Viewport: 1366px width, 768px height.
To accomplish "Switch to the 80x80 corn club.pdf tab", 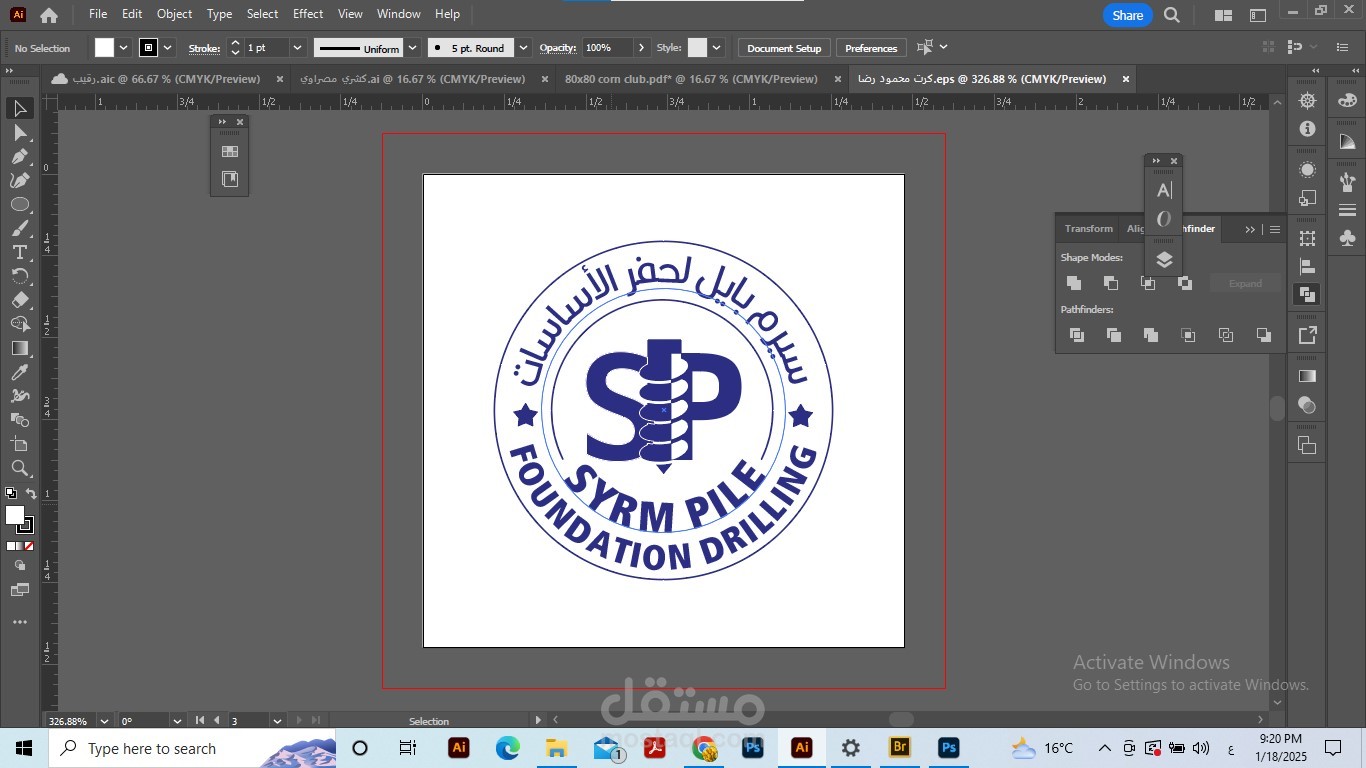I will 691,79.
